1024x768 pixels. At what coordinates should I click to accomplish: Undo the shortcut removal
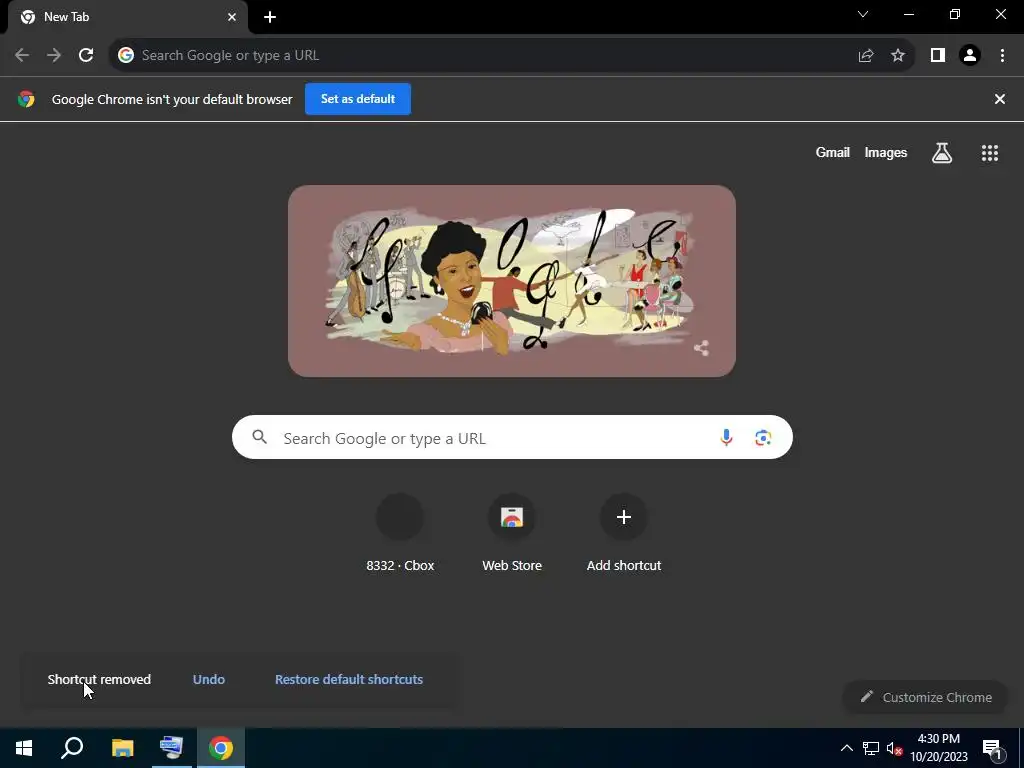[209, 679]
